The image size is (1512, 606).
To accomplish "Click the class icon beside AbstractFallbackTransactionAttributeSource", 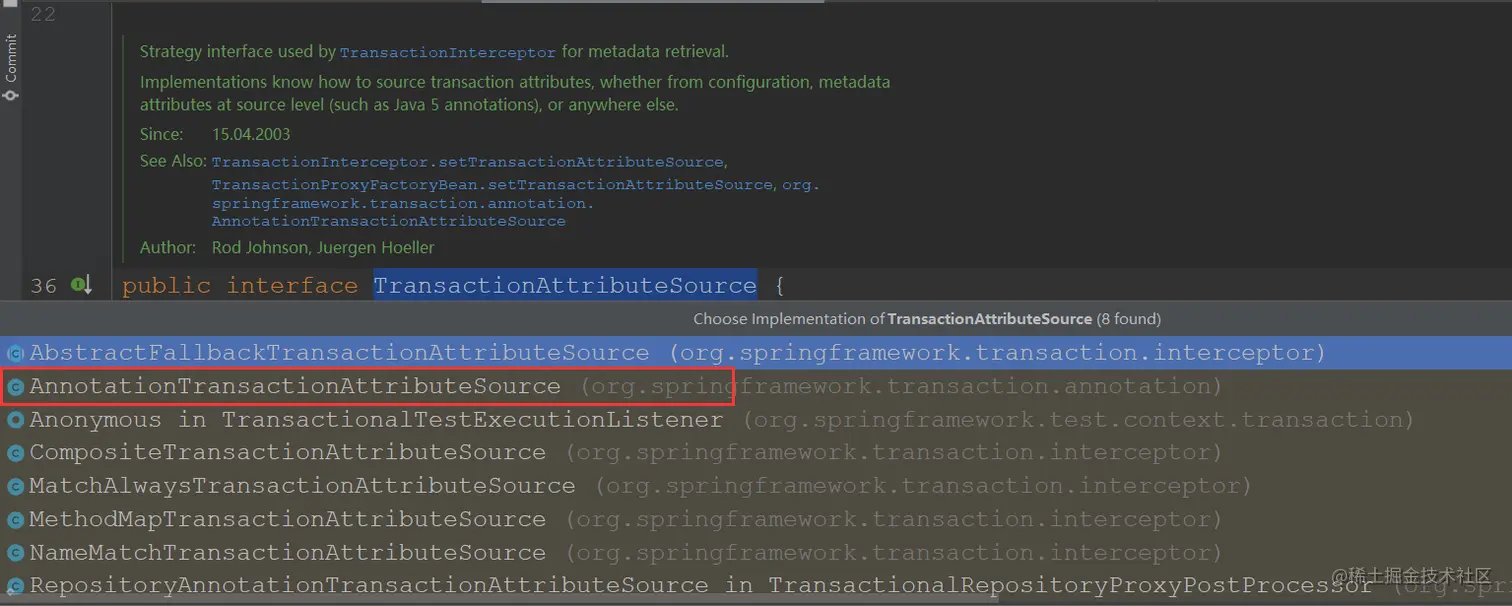I will [15, 353].
